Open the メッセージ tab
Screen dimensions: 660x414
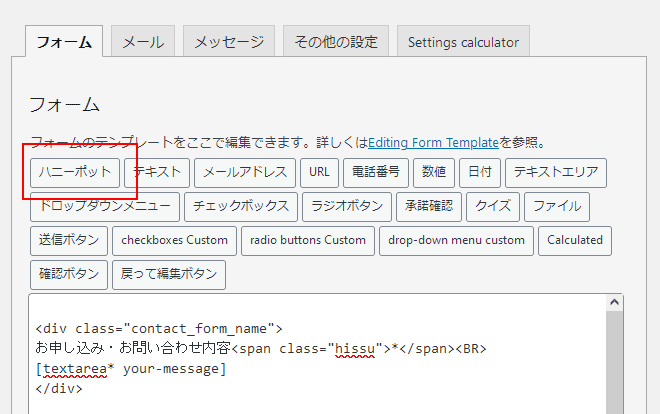click(229, 41)
